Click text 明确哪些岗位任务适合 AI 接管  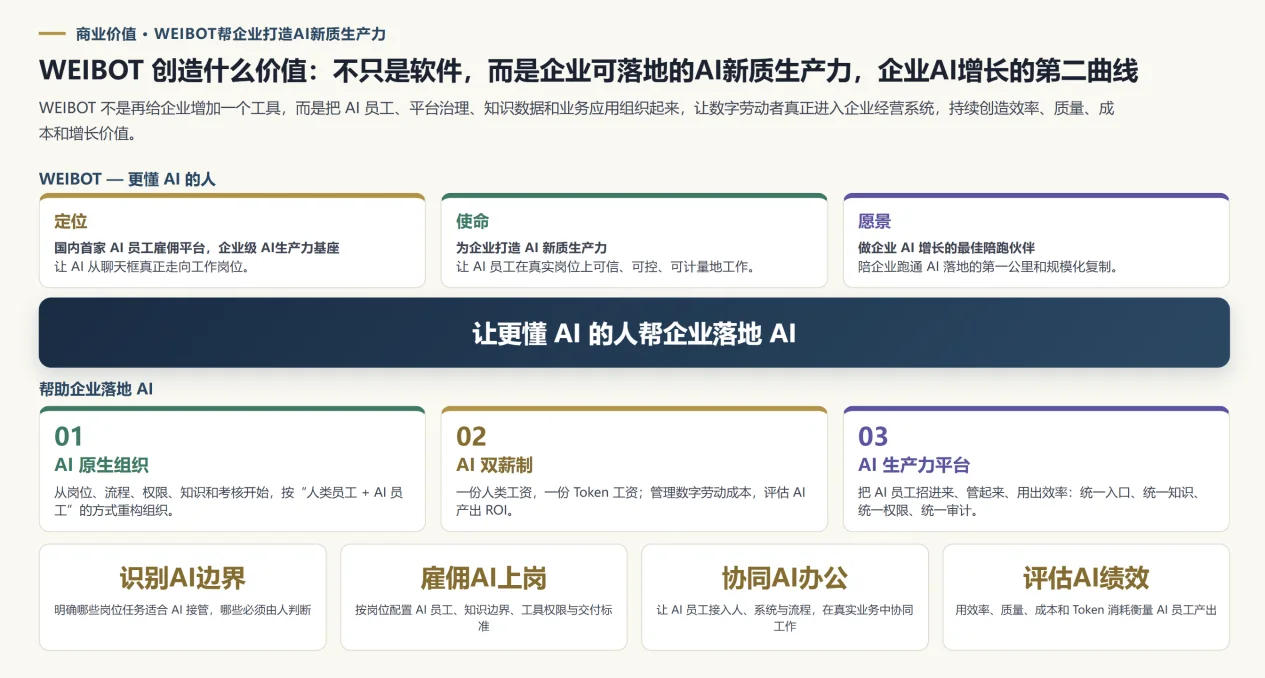[182, 609]
